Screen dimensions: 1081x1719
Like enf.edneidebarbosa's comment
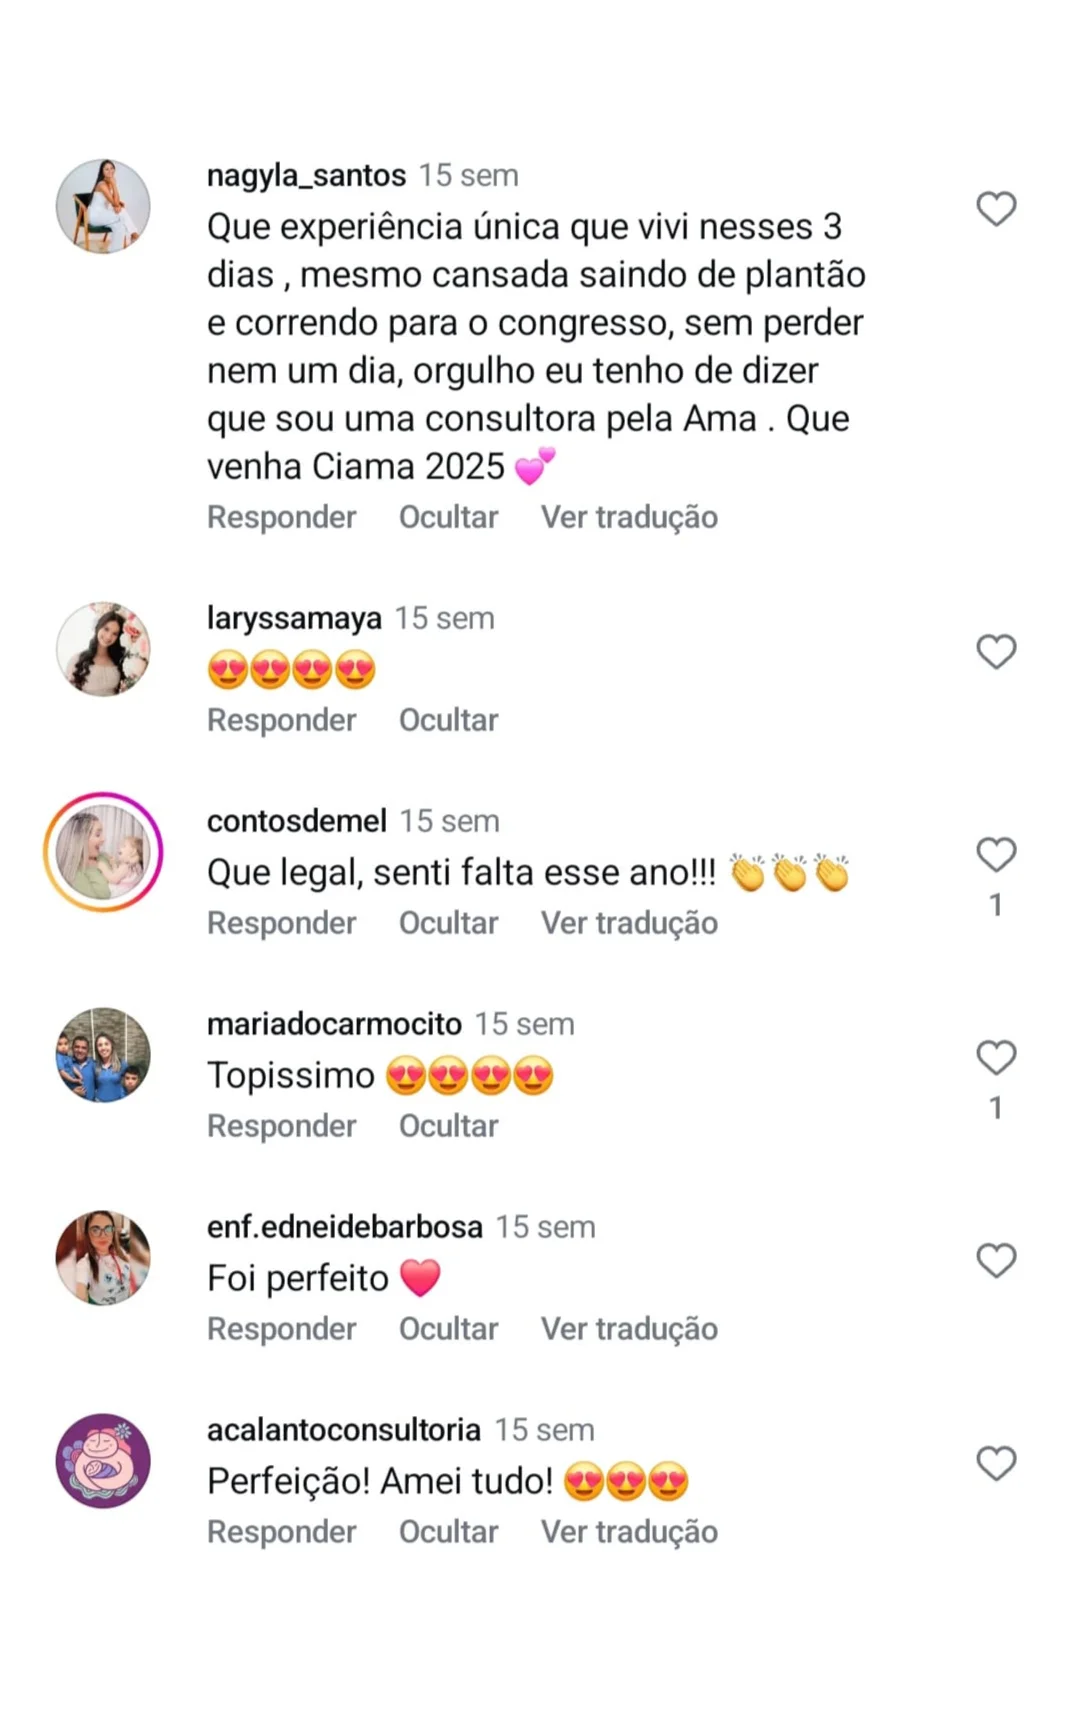996,1261
